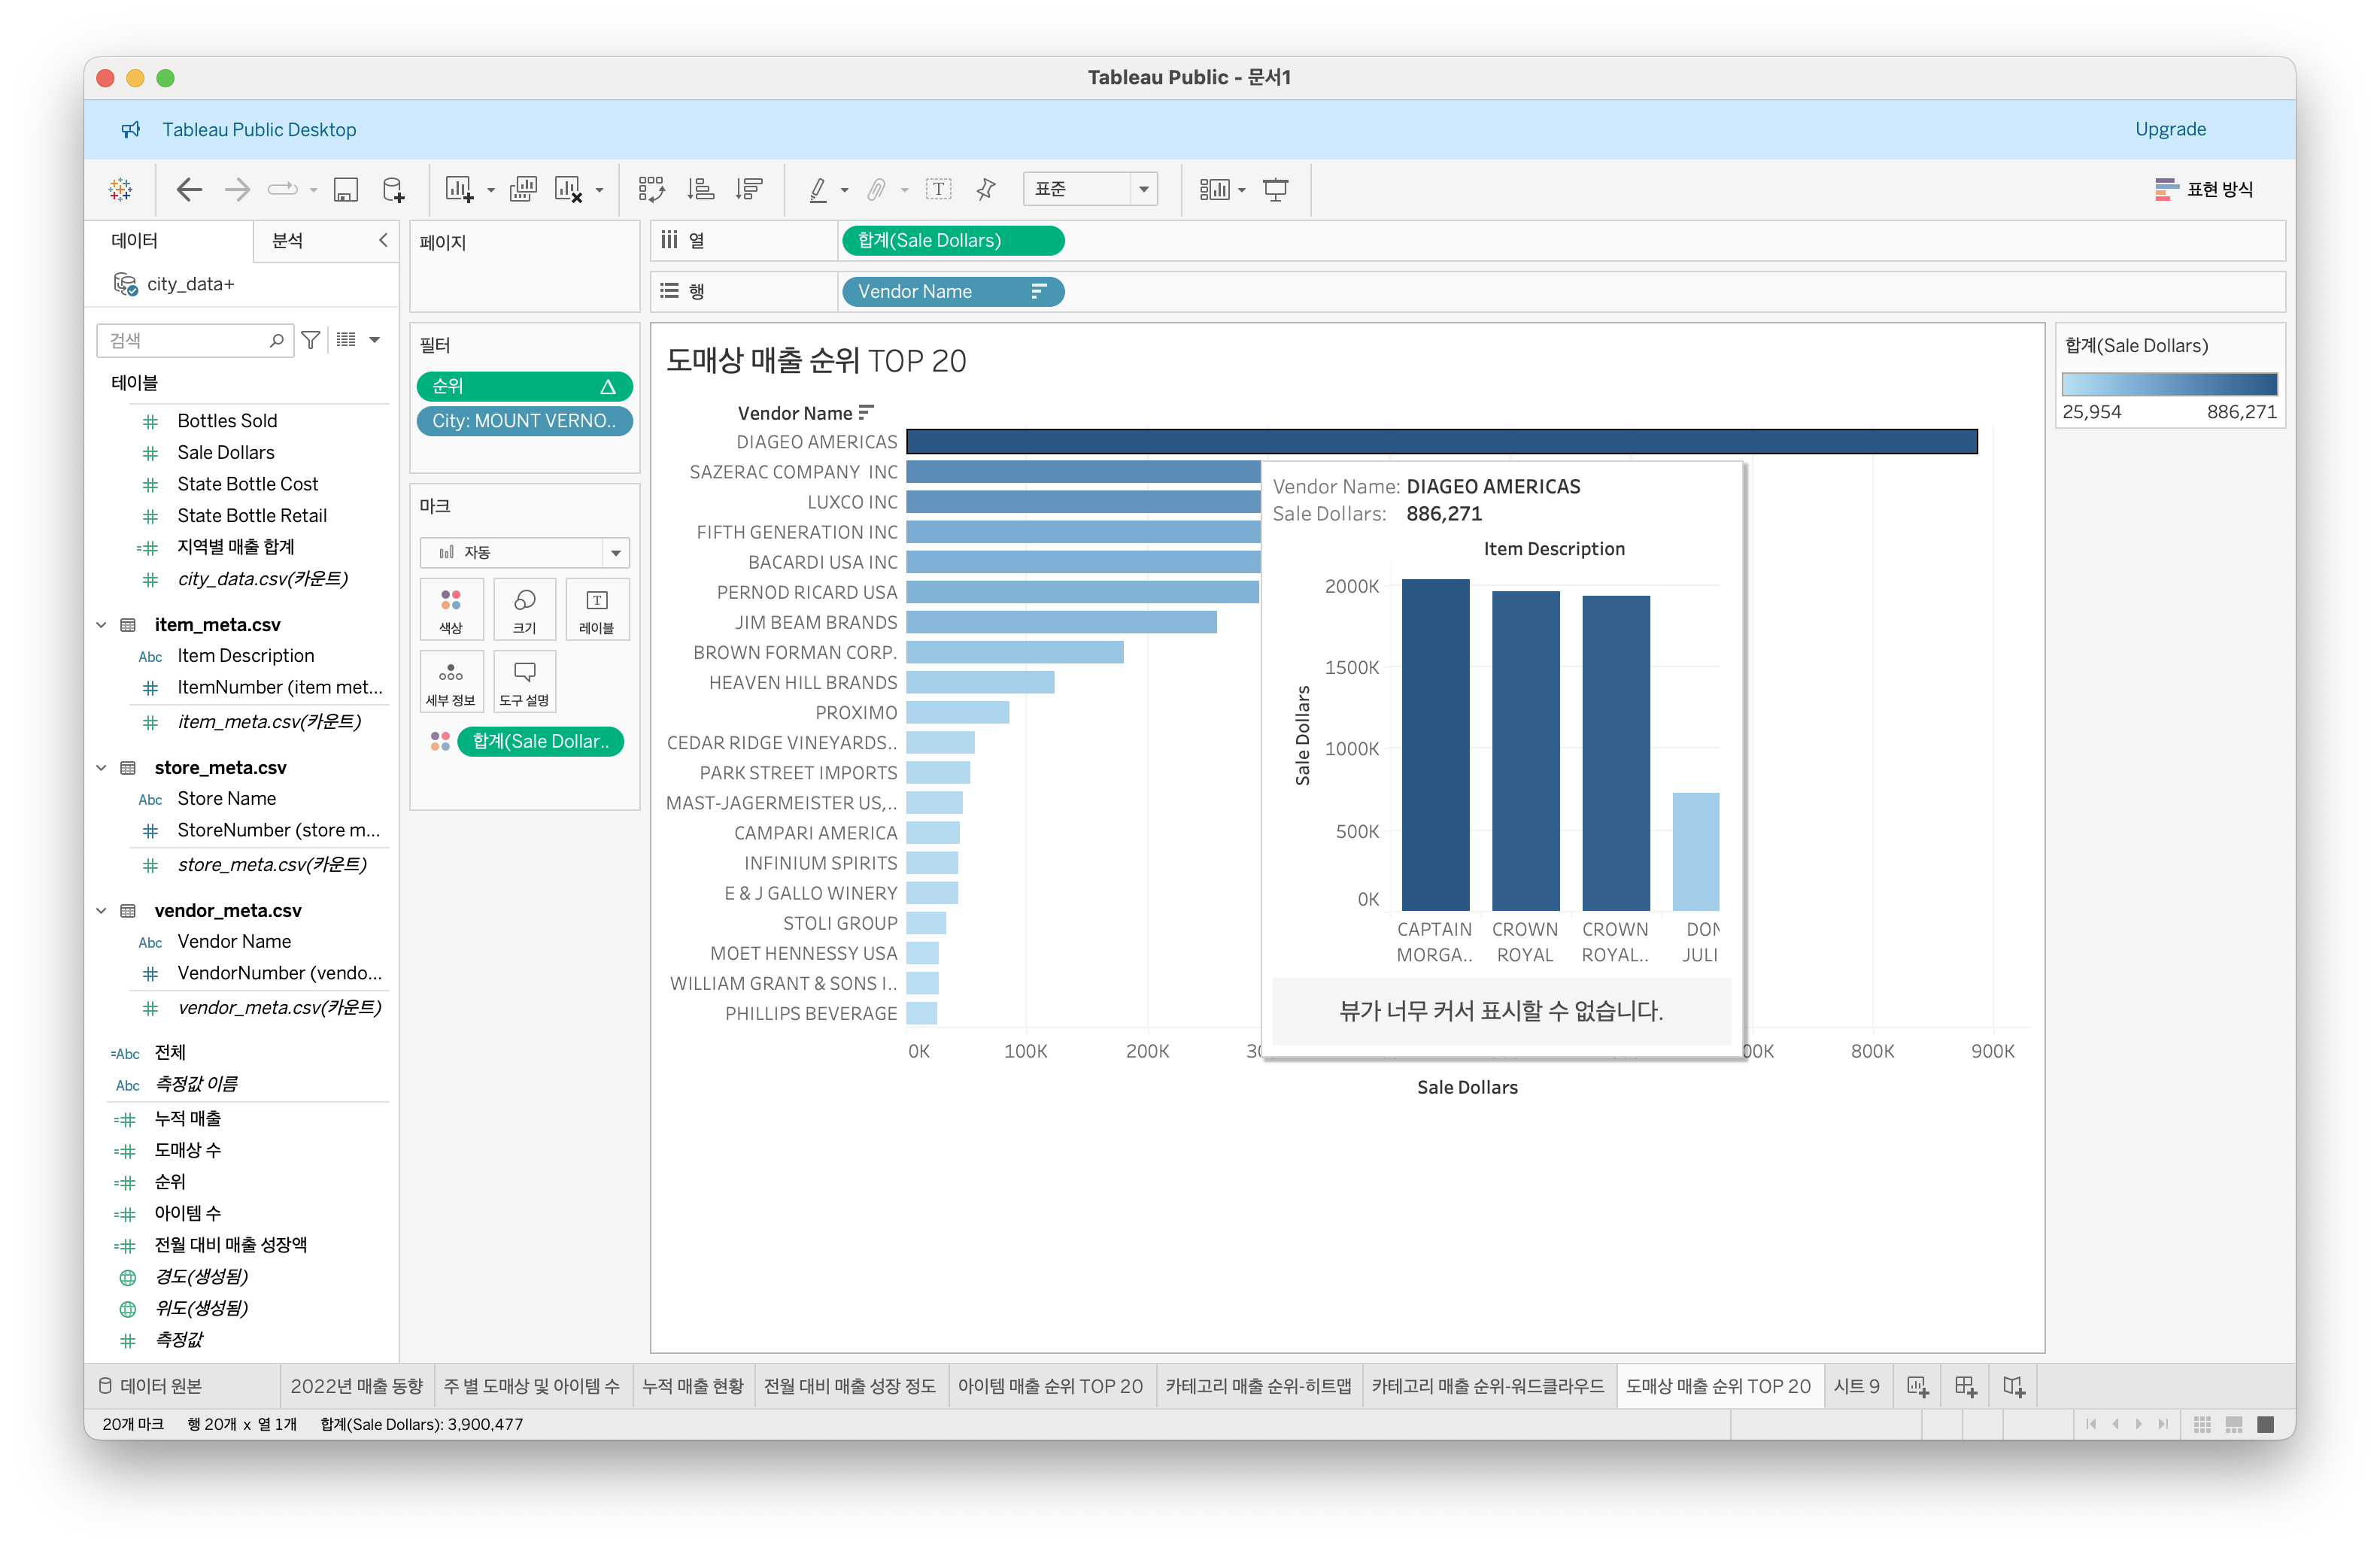2380x1551 pixels.
Task: Click the Save workbook toolbar icon
Action: pos(345,189)
